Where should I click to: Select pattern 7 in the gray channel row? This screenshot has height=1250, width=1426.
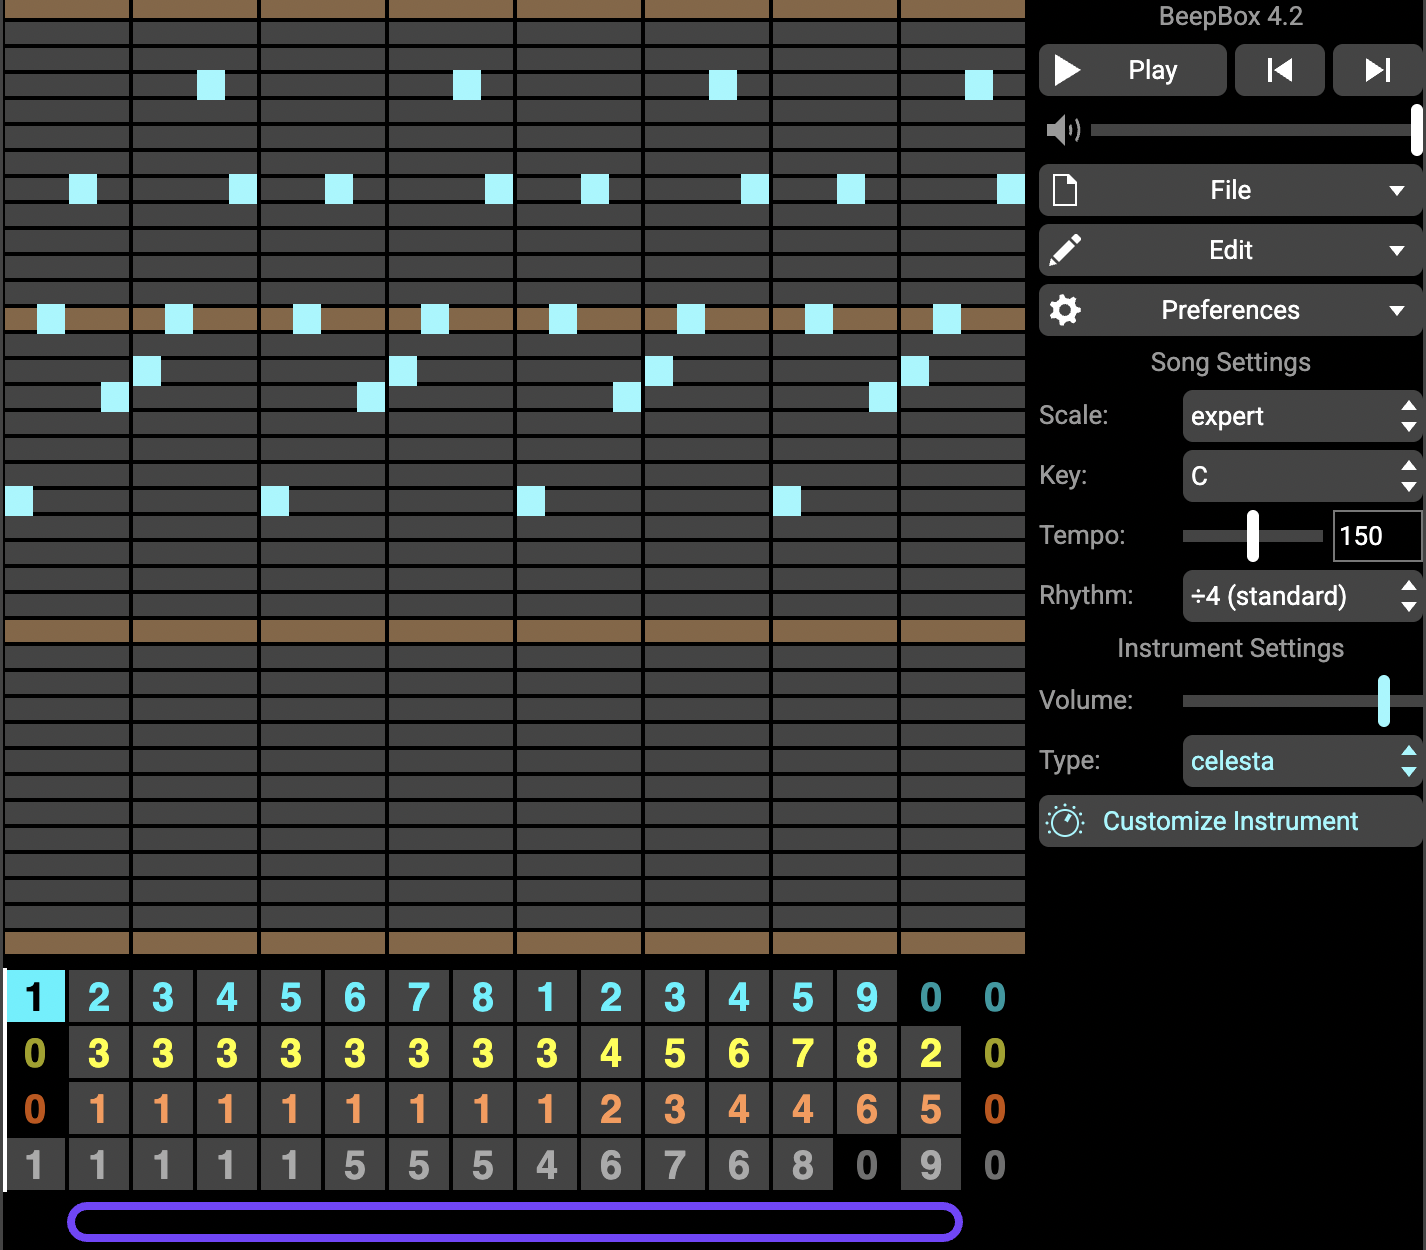pyautogui.click(x=675, y=1165)
